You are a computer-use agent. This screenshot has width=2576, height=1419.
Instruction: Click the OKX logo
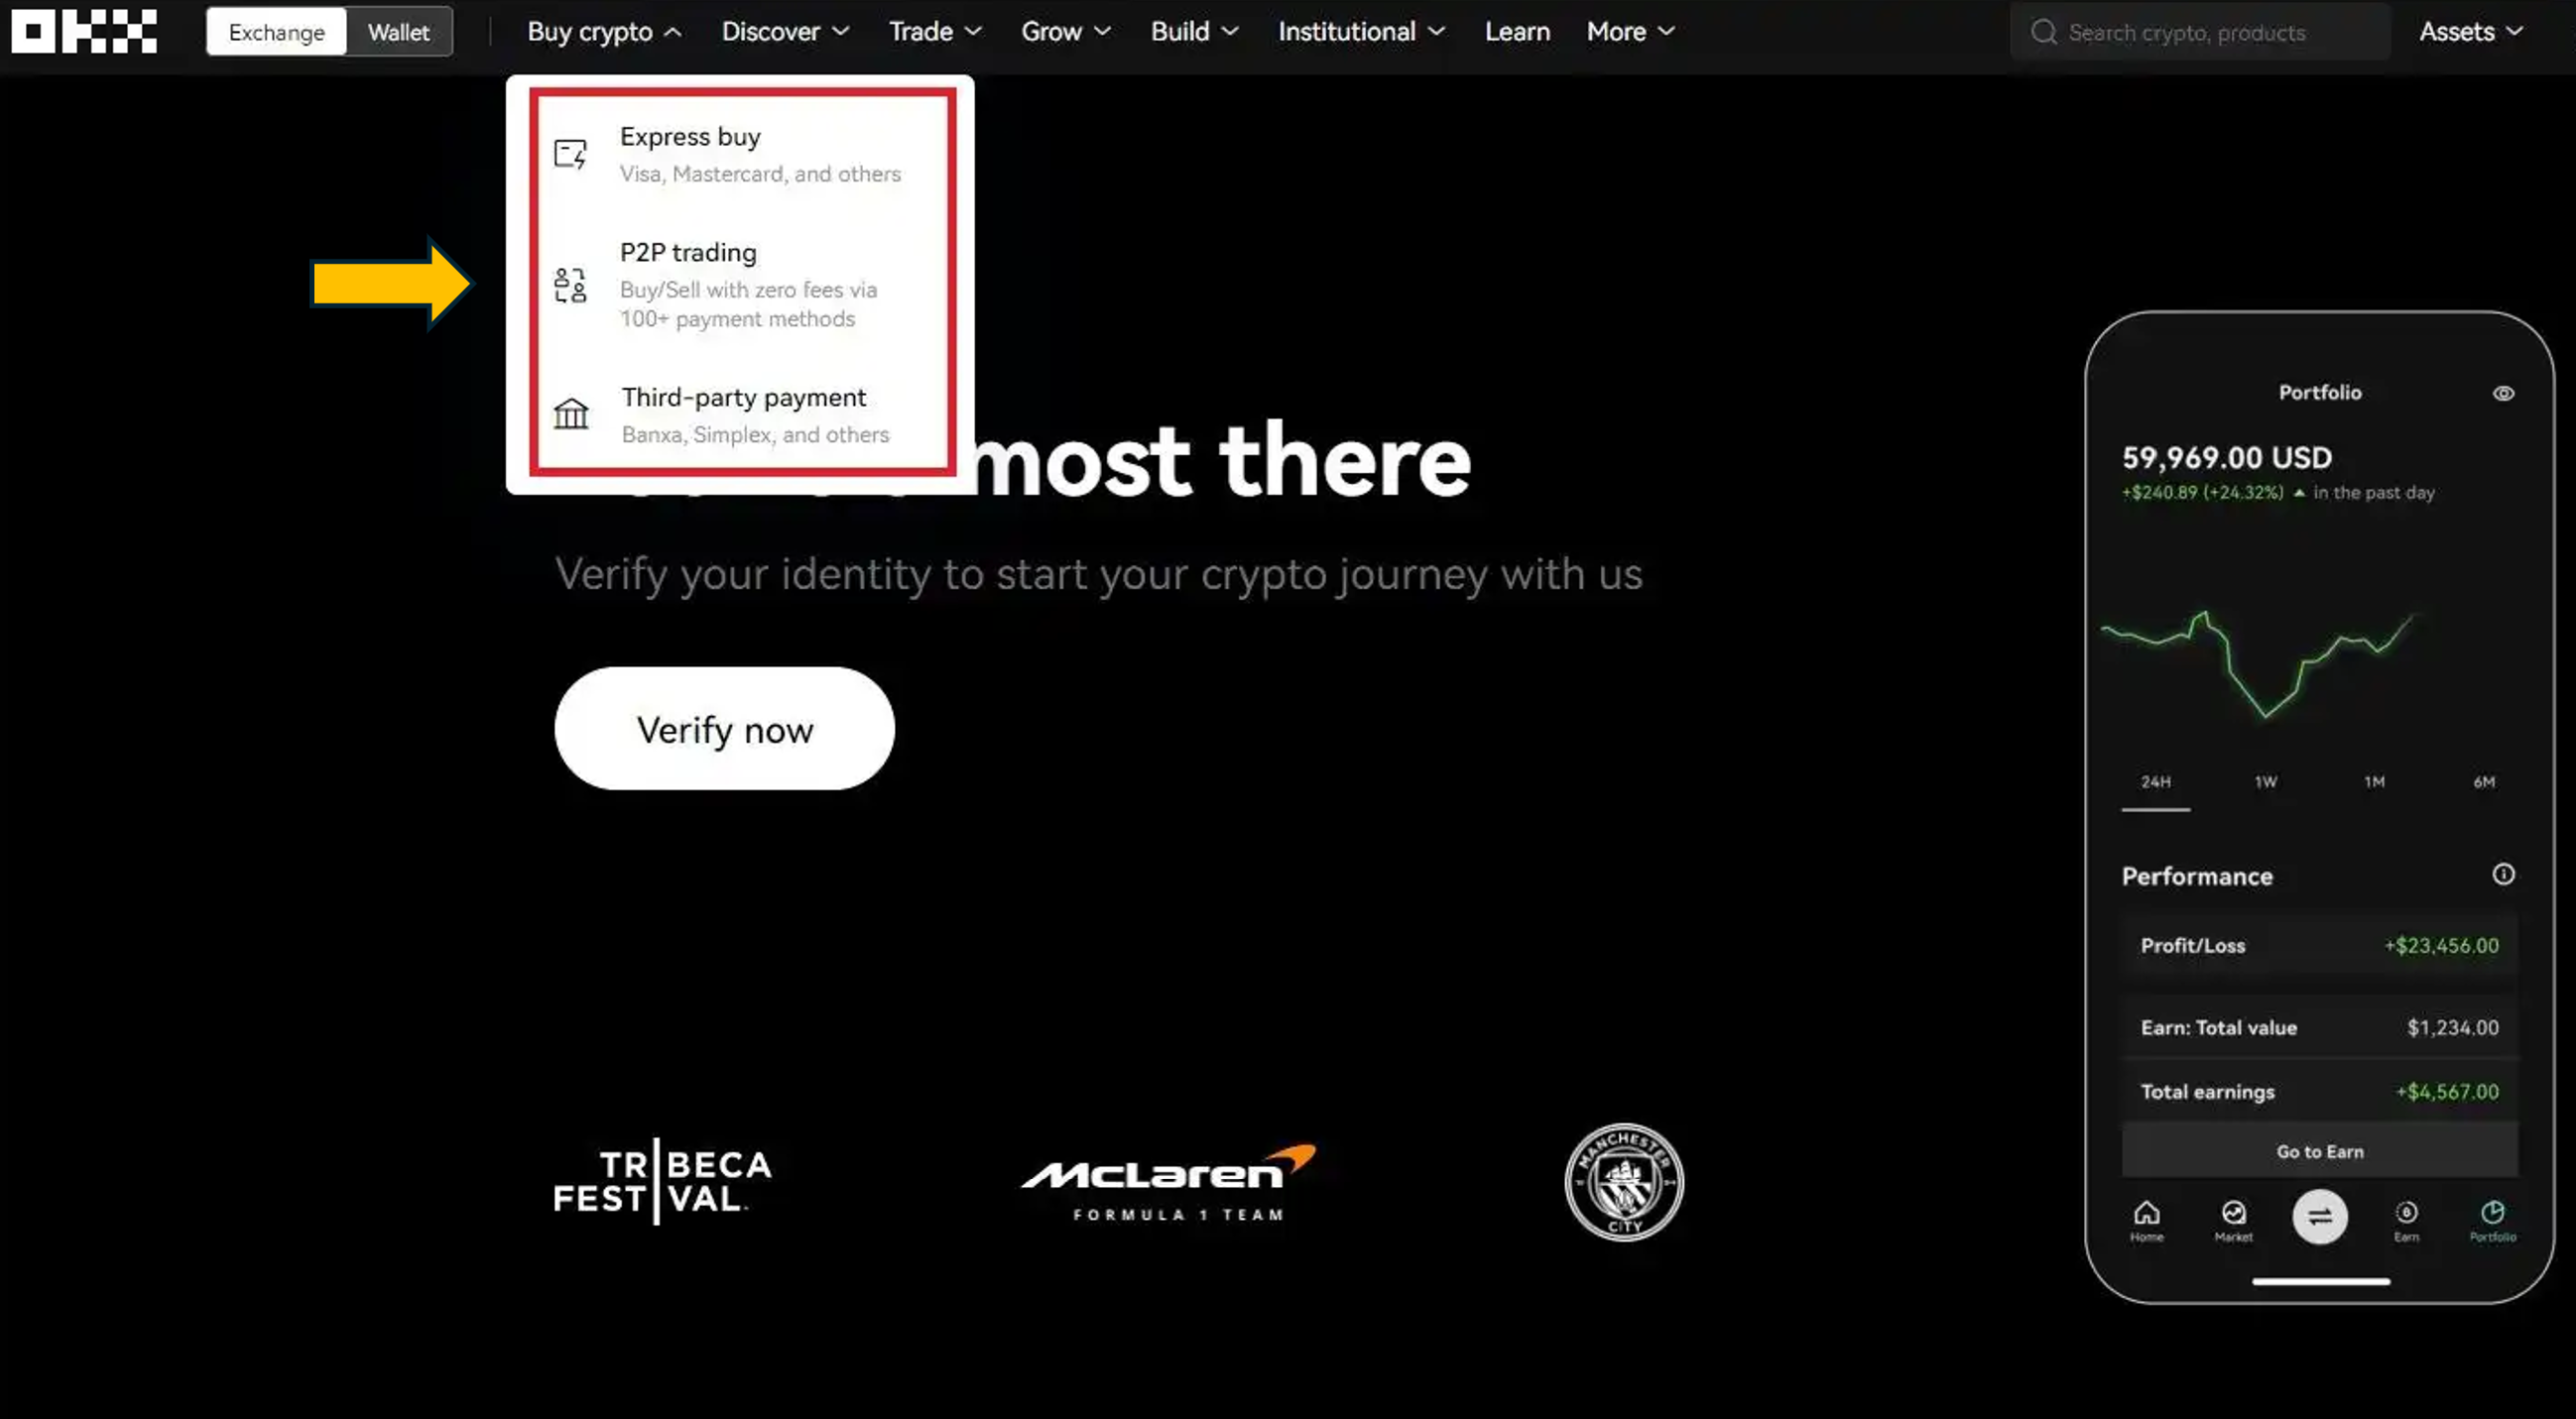84,31
